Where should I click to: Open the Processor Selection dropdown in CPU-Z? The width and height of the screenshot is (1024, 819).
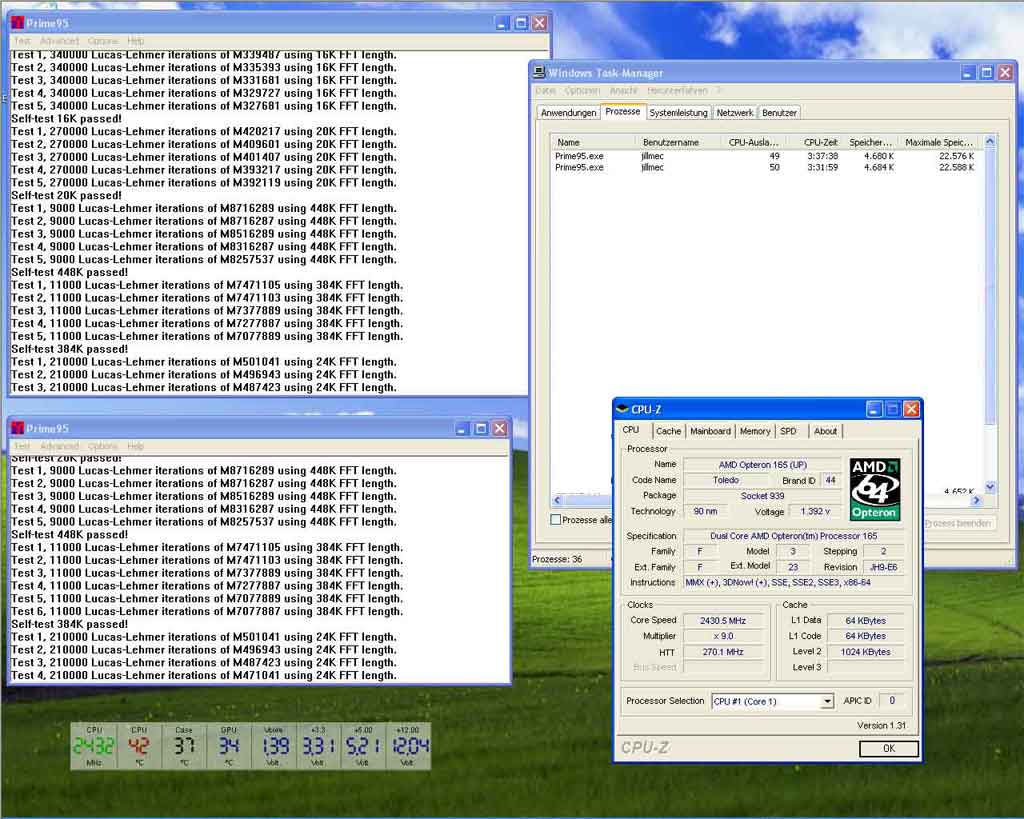tap(827, 701)
